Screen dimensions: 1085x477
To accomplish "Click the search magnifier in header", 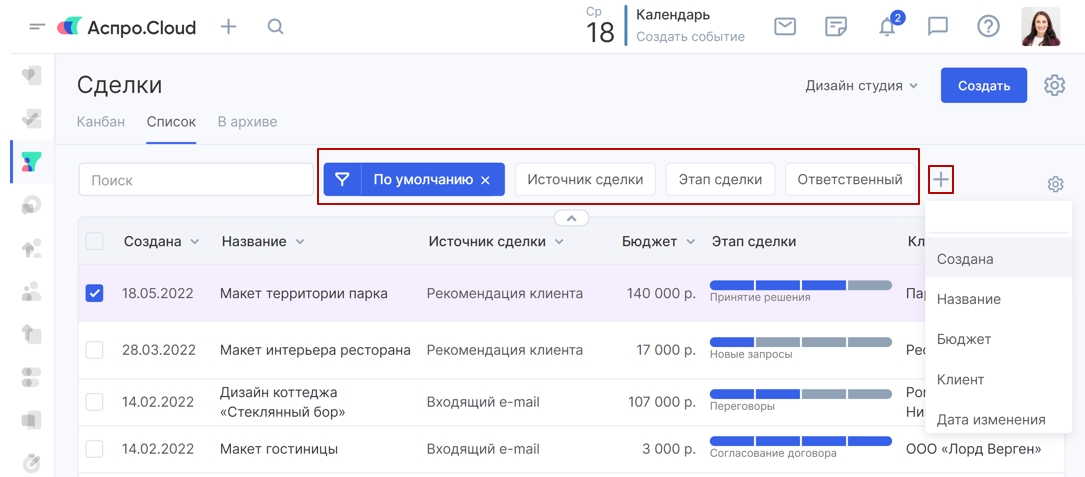I will pos(276,27).
